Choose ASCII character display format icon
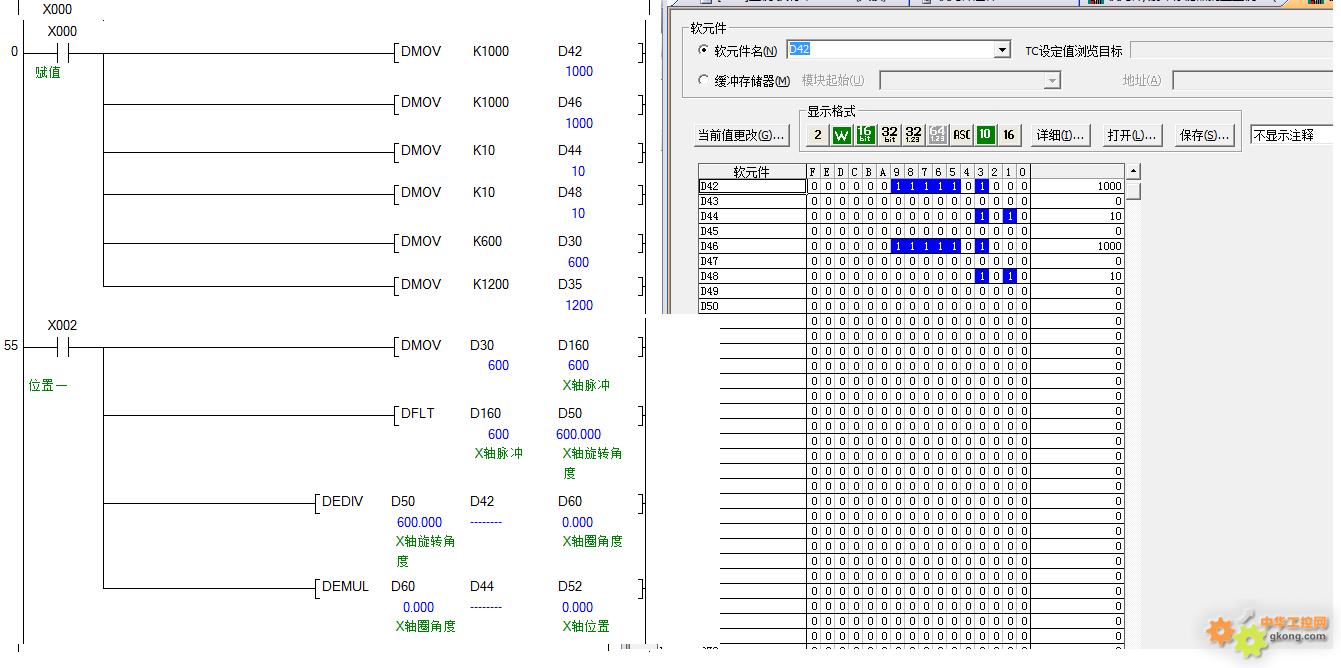1341x668 pixels. tap(961, 135)
